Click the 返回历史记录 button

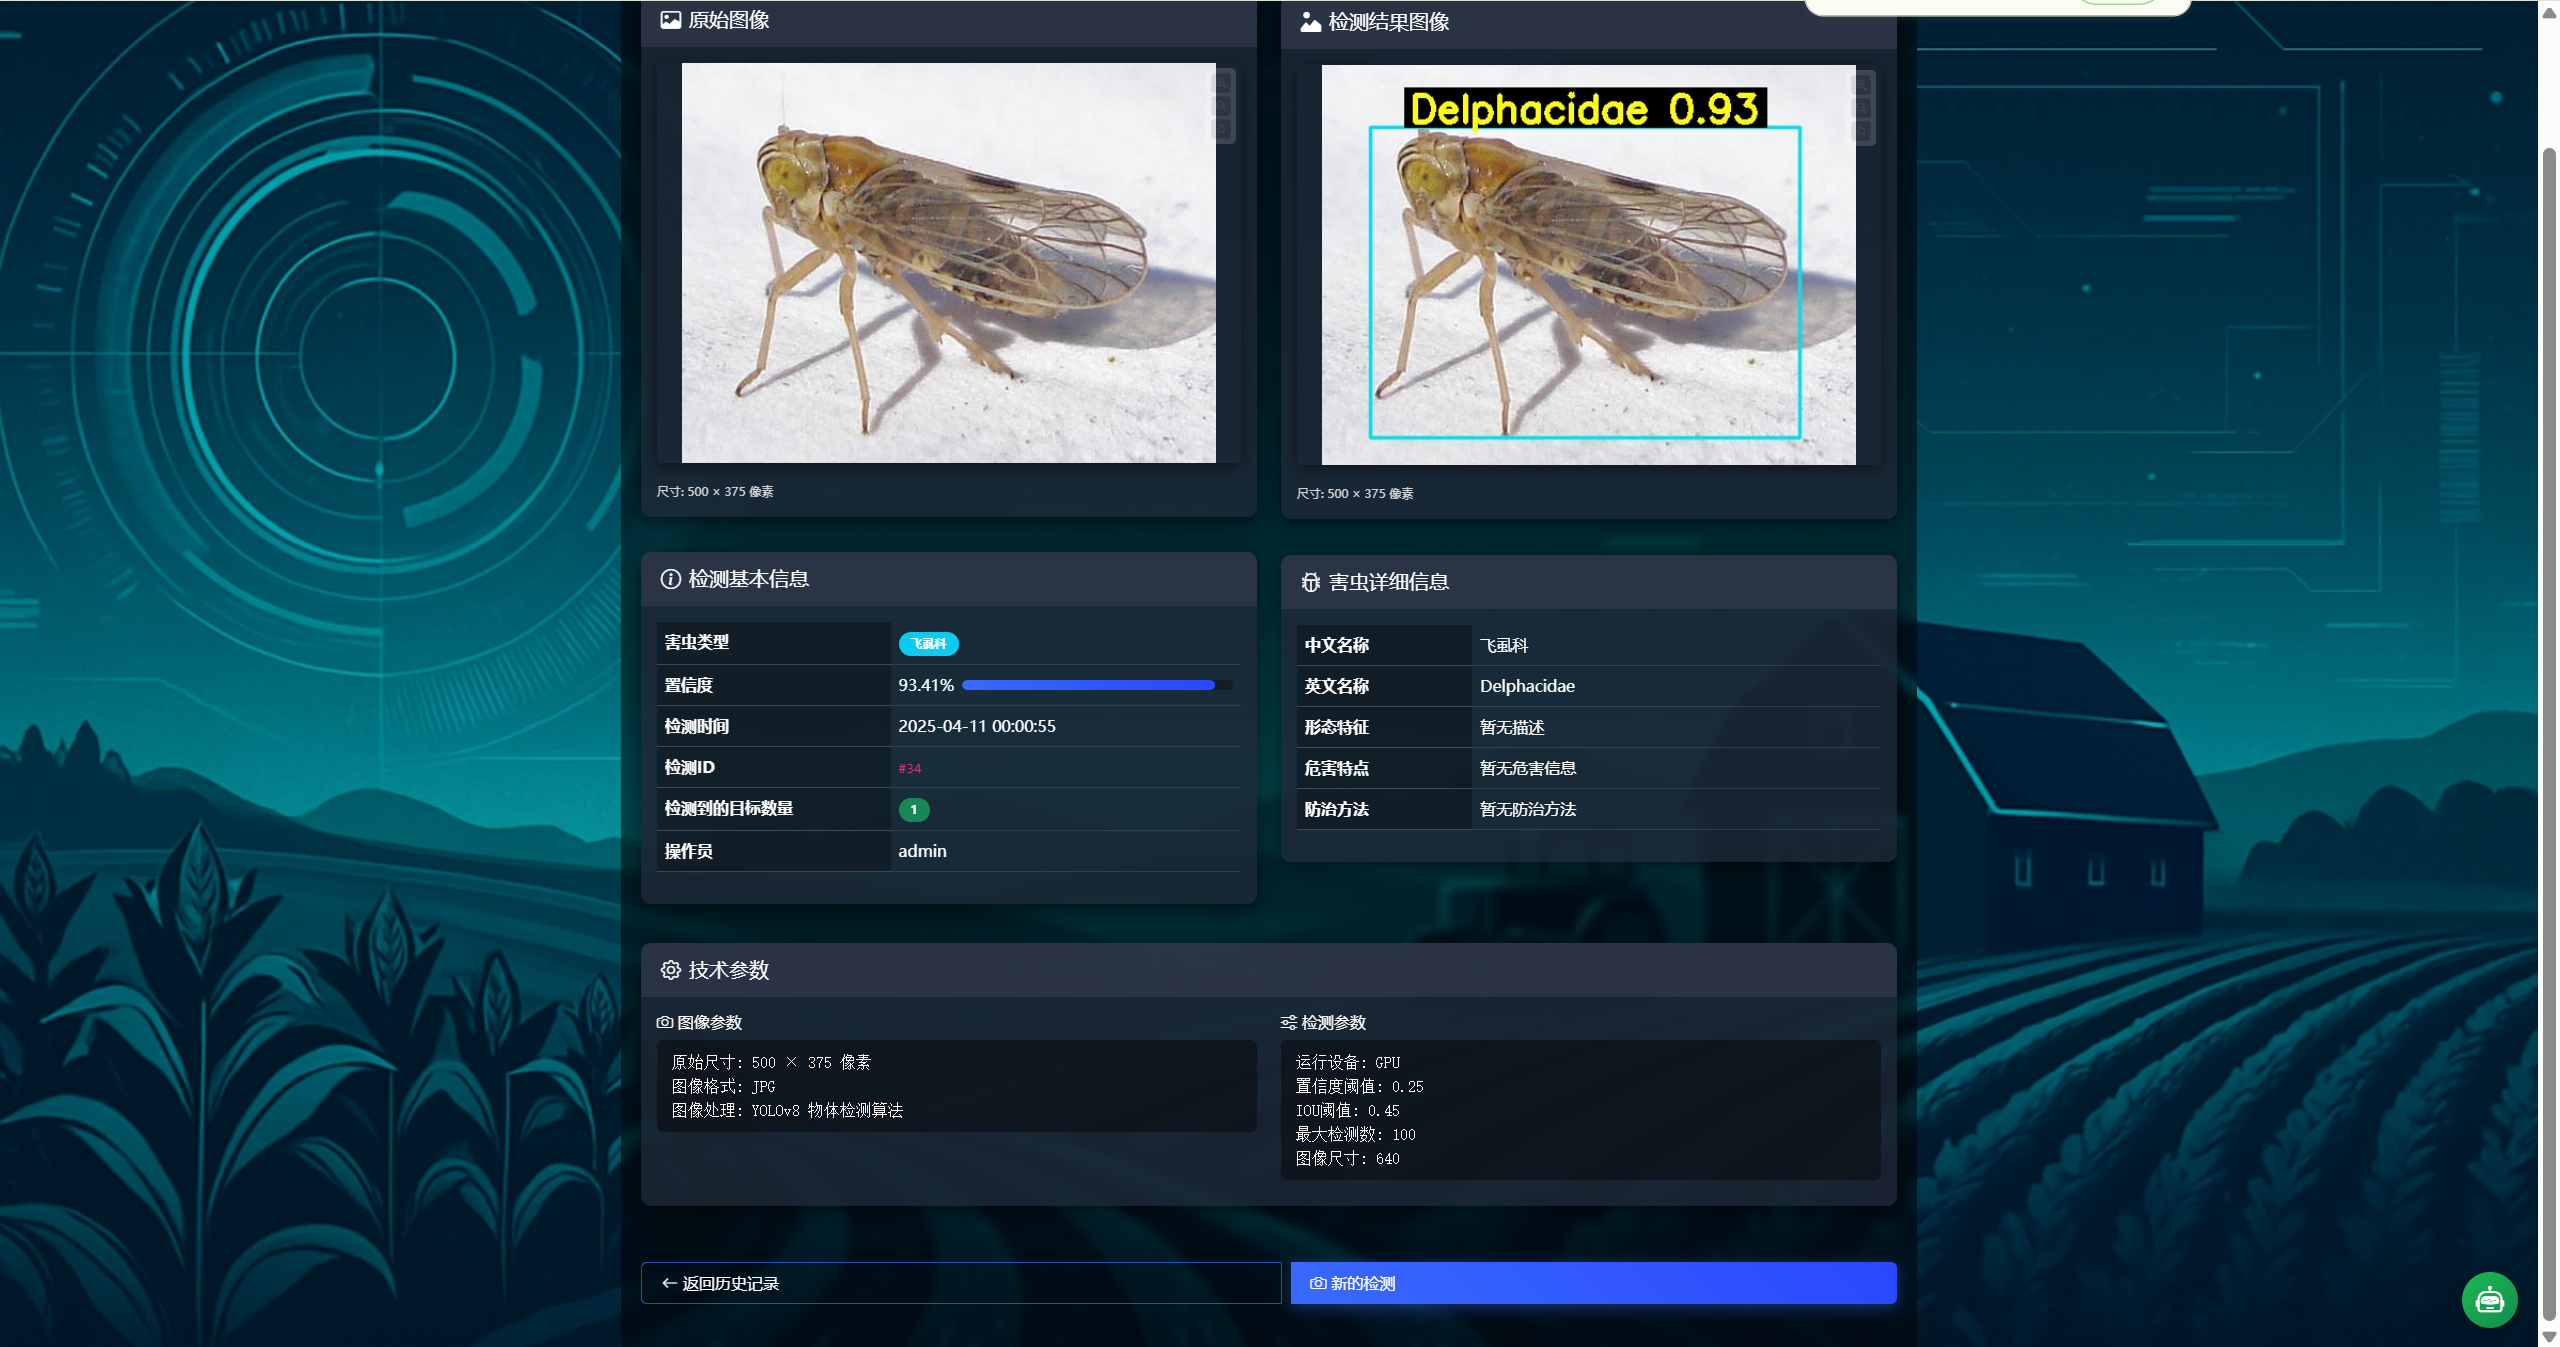[x=960, y=1283]
